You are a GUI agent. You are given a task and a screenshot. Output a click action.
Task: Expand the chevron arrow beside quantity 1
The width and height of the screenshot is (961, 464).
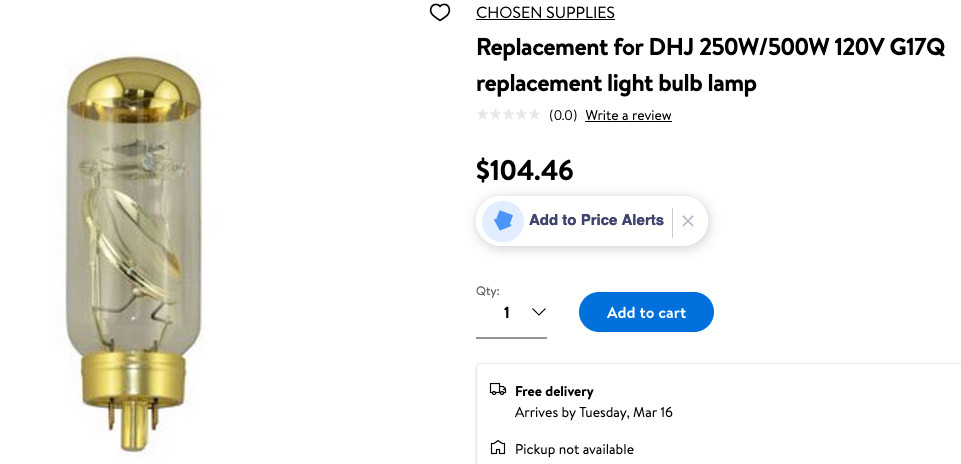(x=539, y=312)
